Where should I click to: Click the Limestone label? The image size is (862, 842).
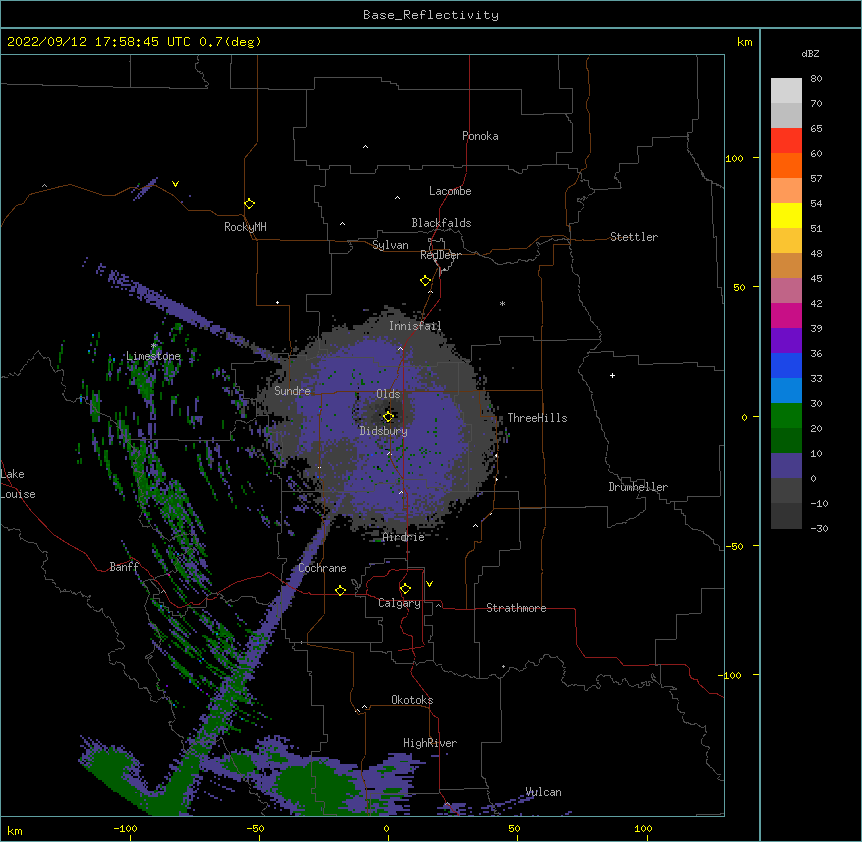(x=153, y=356)
